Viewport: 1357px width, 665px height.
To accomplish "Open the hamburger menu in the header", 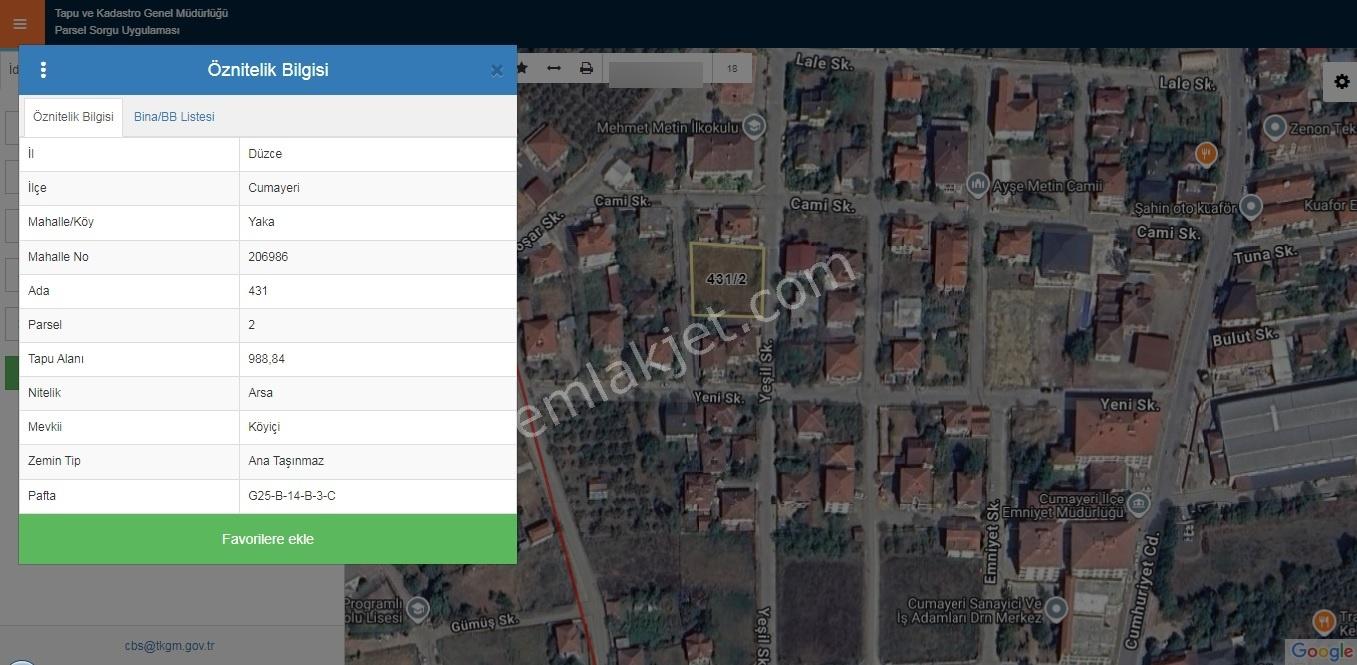I will point(20,24).
